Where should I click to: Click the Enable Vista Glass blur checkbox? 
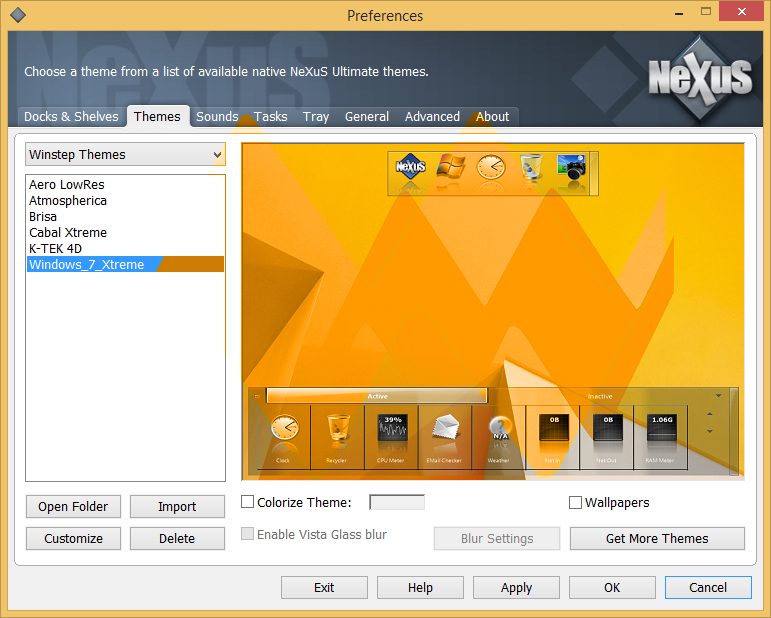tap(247, 534)
